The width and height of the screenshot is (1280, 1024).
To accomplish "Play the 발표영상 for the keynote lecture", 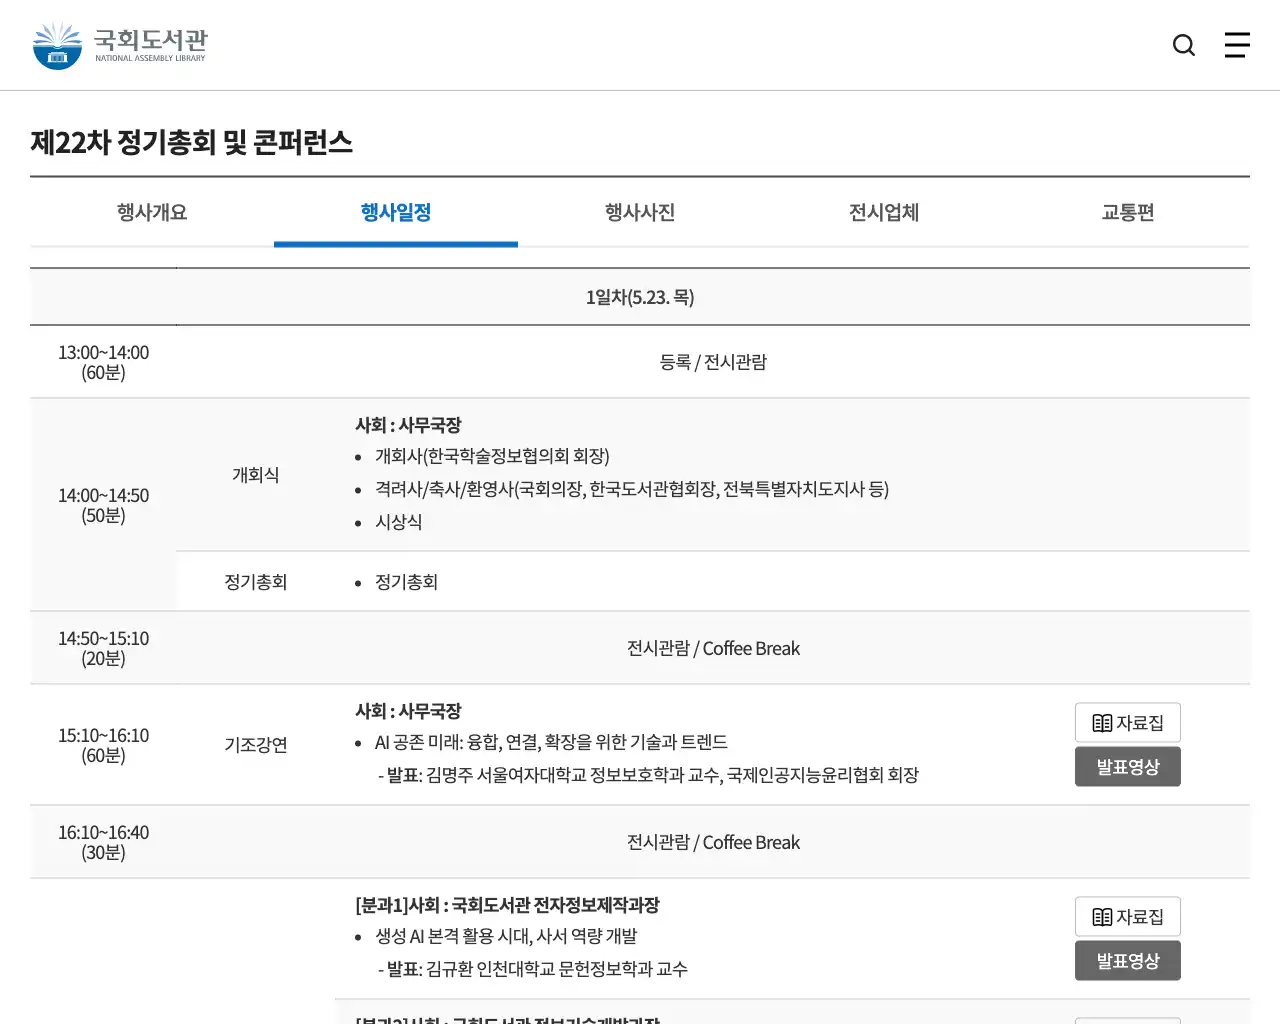I will pos(1128,766).
